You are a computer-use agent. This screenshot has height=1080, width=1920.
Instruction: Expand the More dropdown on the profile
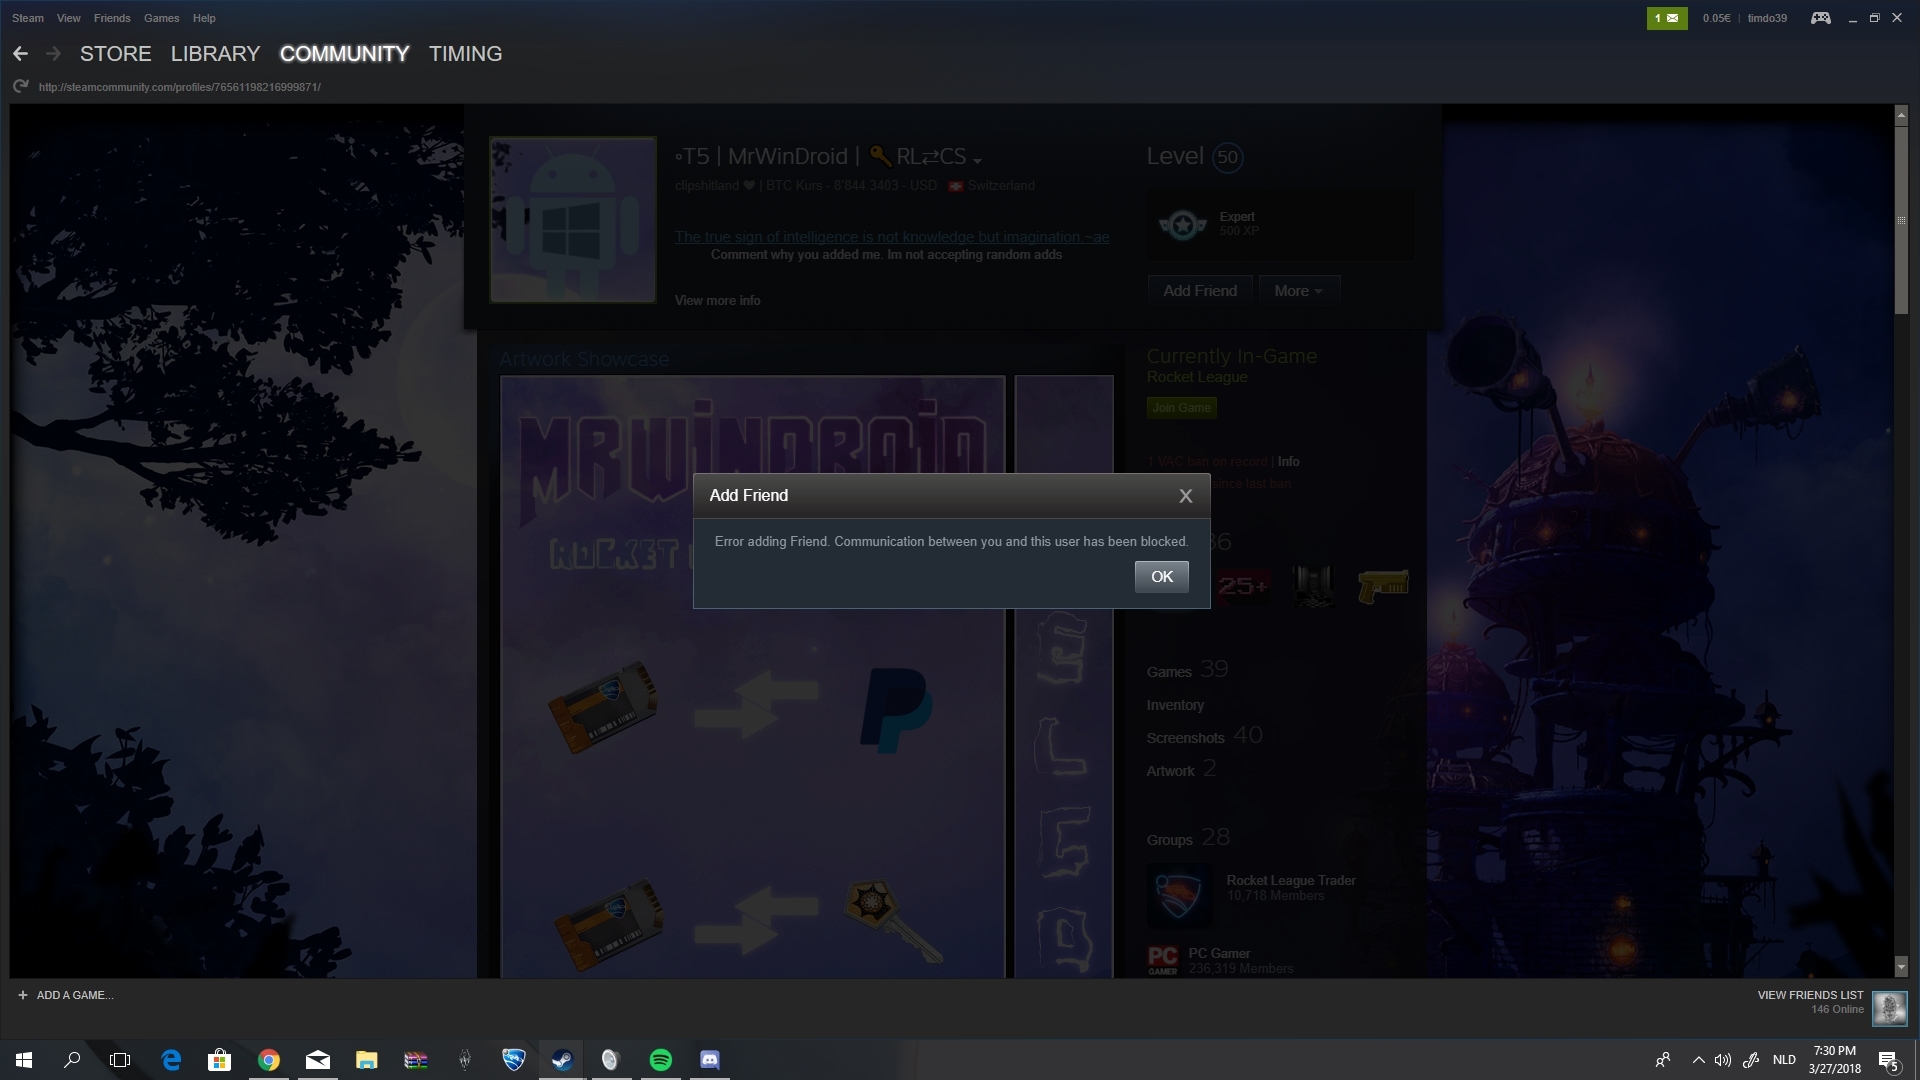[1298, 291]
